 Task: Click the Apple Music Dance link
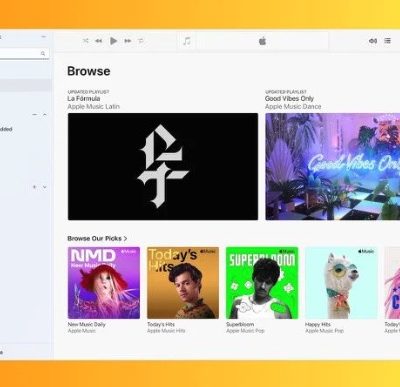tap(293, 107)
